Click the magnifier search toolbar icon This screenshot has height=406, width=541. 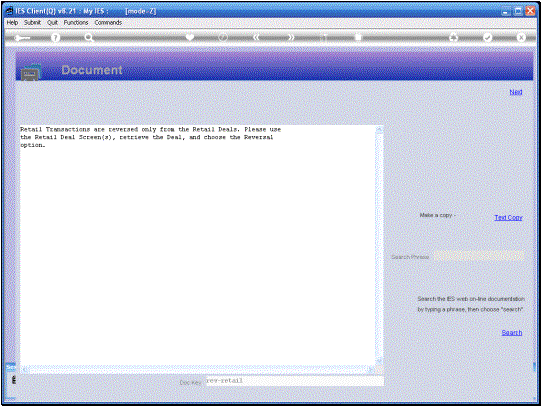[89, 38]
